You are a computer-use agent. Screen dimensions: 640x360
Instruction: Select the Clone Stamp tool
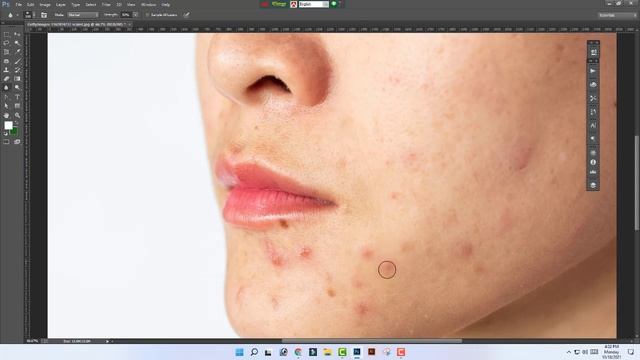(6, 70)
